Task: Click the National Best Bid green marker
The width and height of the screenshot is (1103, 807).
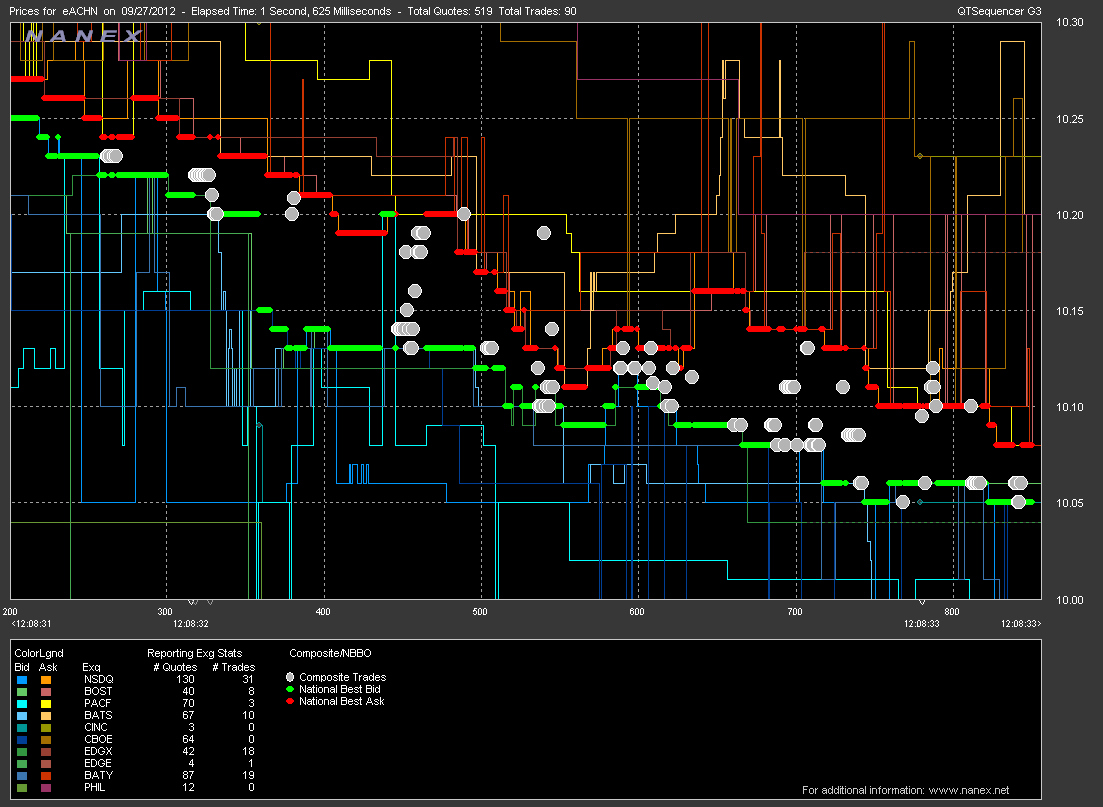Action: 290,690
